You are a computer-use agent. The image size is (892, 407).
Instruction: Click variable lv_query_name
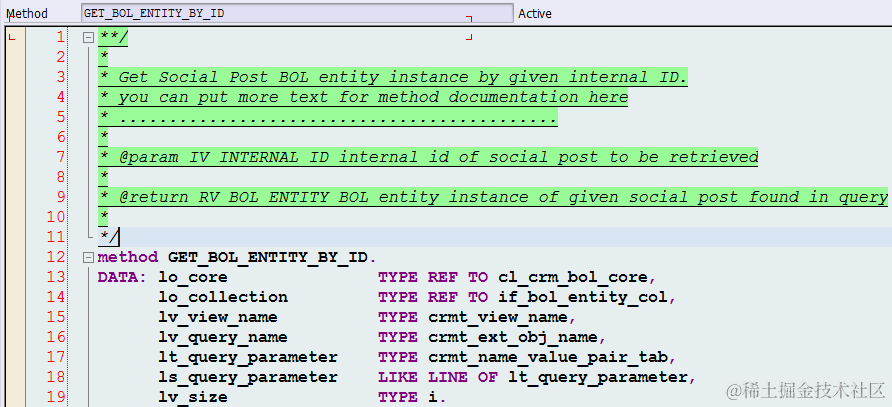coord(223,337)
